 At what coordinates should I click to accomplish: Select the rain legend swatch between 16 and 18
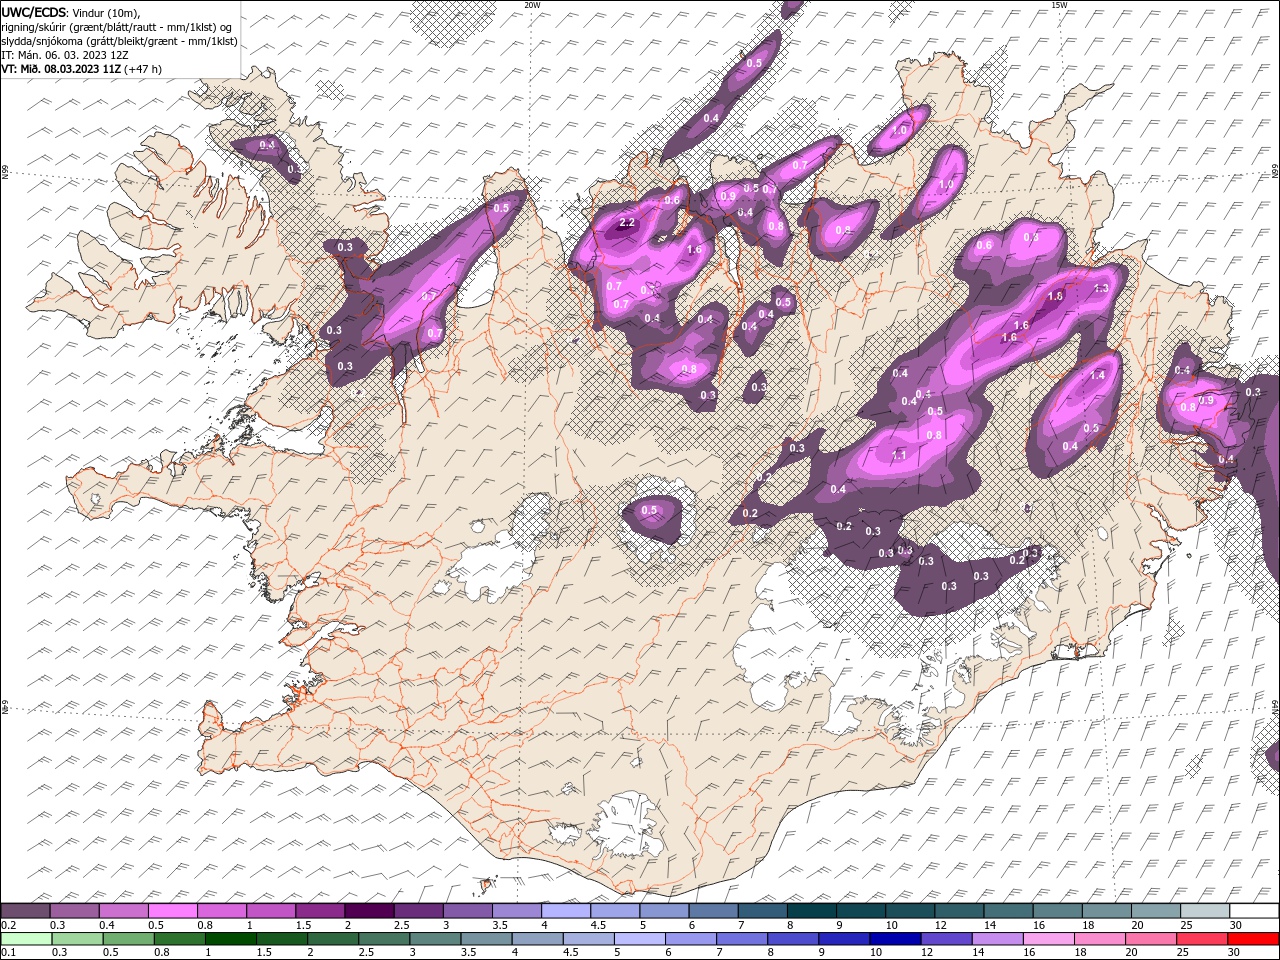pos(1050,939)
